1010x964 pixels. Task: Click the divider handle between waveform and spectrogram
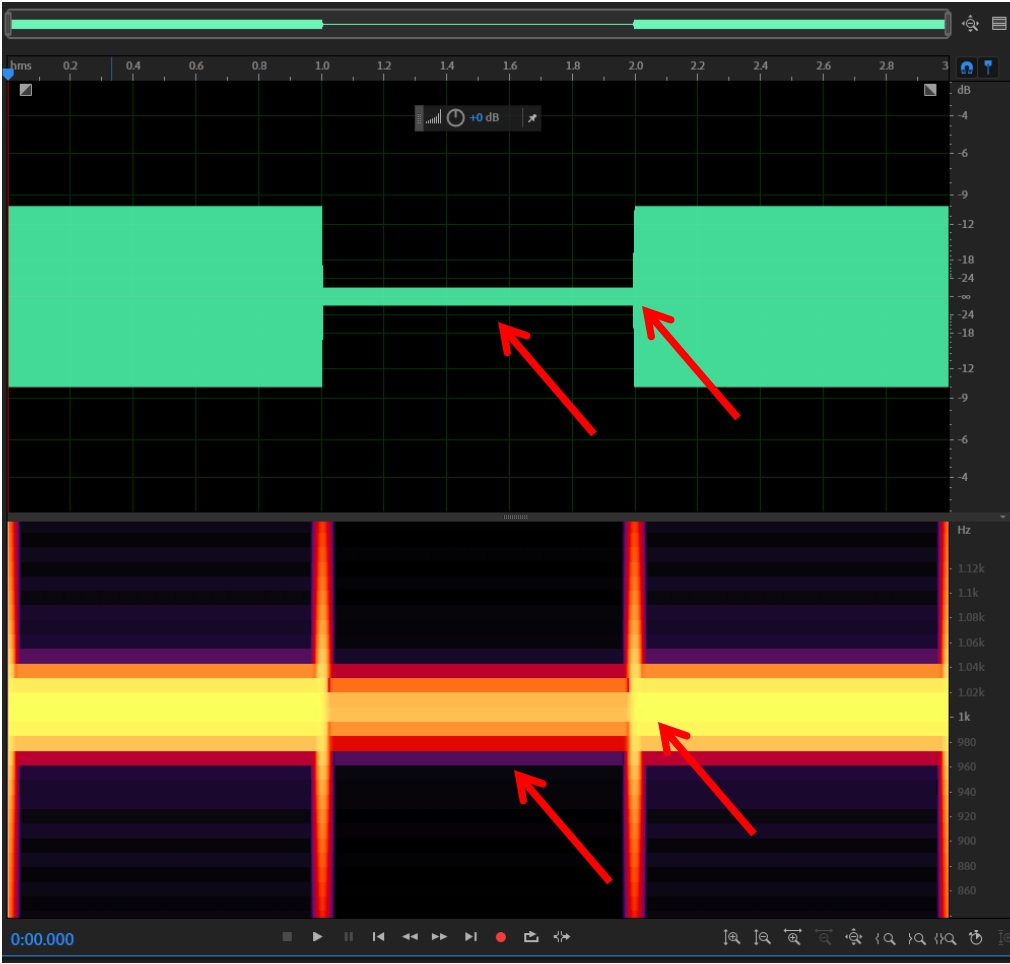tap(515, 517)
